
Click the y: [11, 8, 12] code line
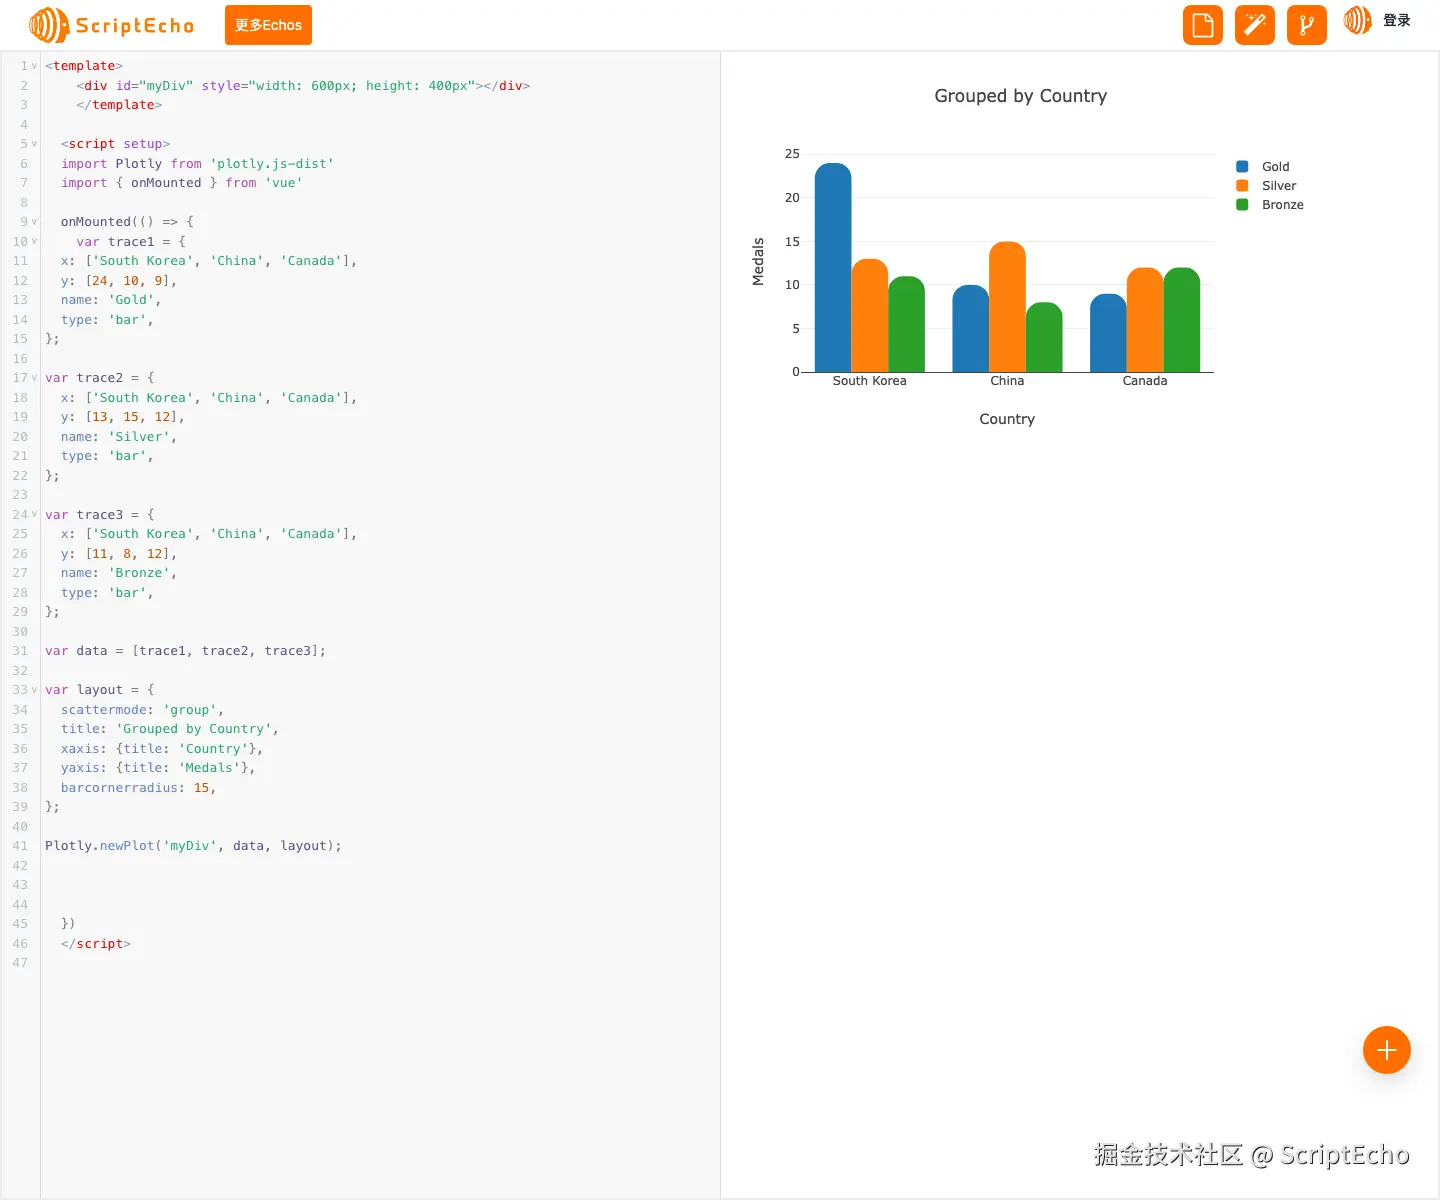click(x=118, y=554)
